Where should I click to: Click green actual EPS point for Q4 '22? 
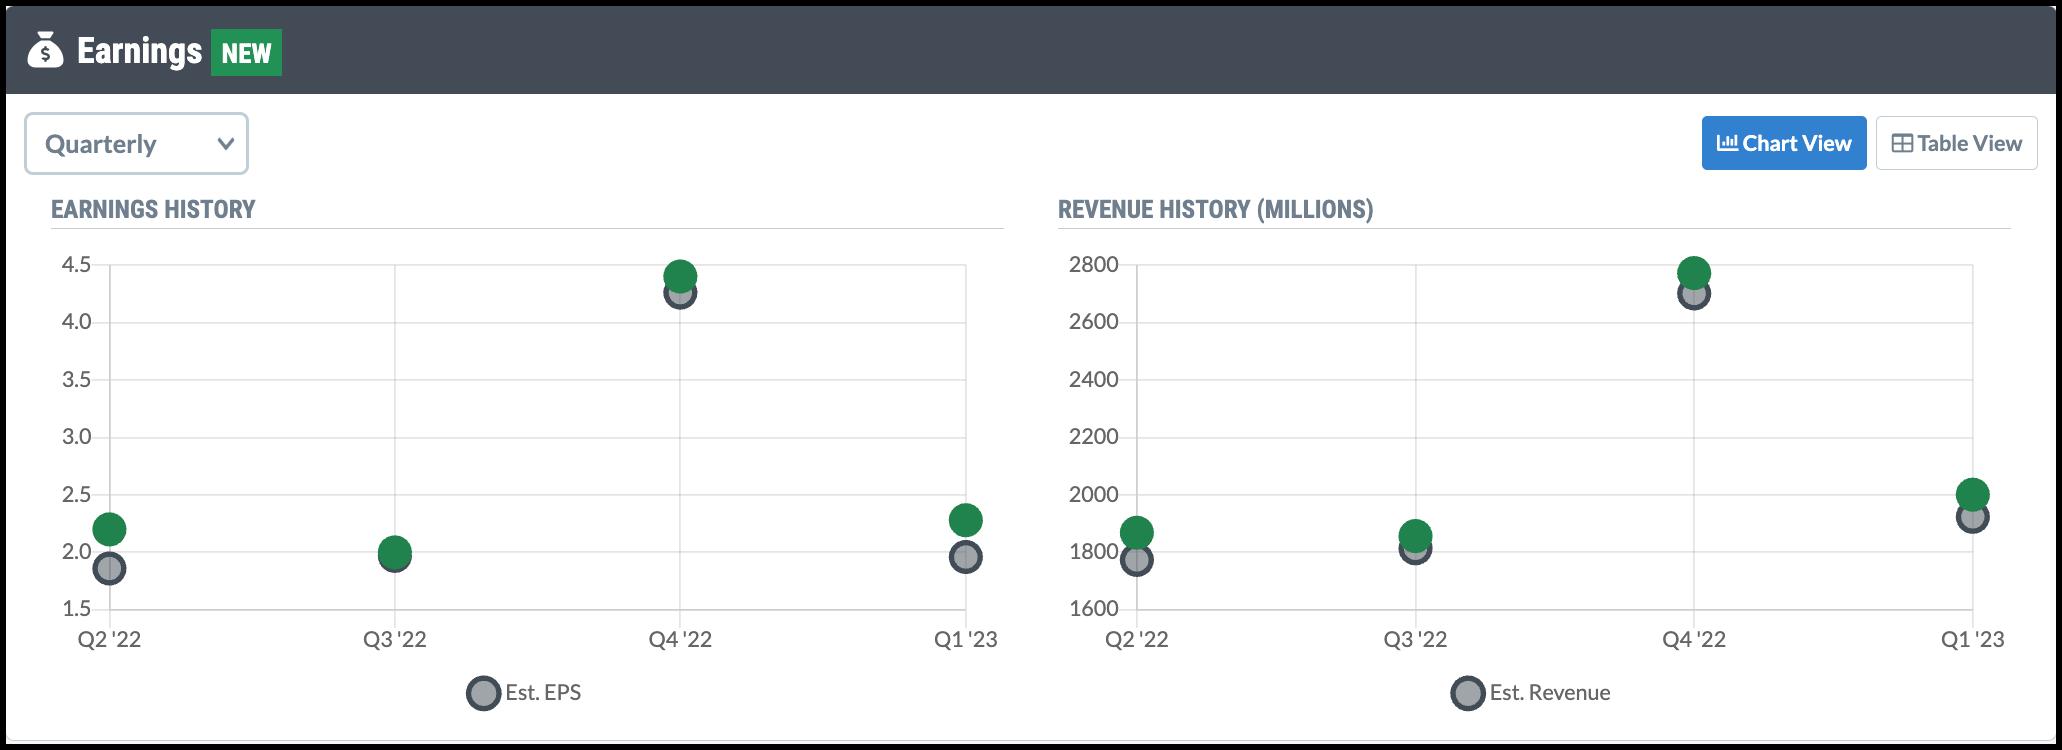(x=680, y=274)
